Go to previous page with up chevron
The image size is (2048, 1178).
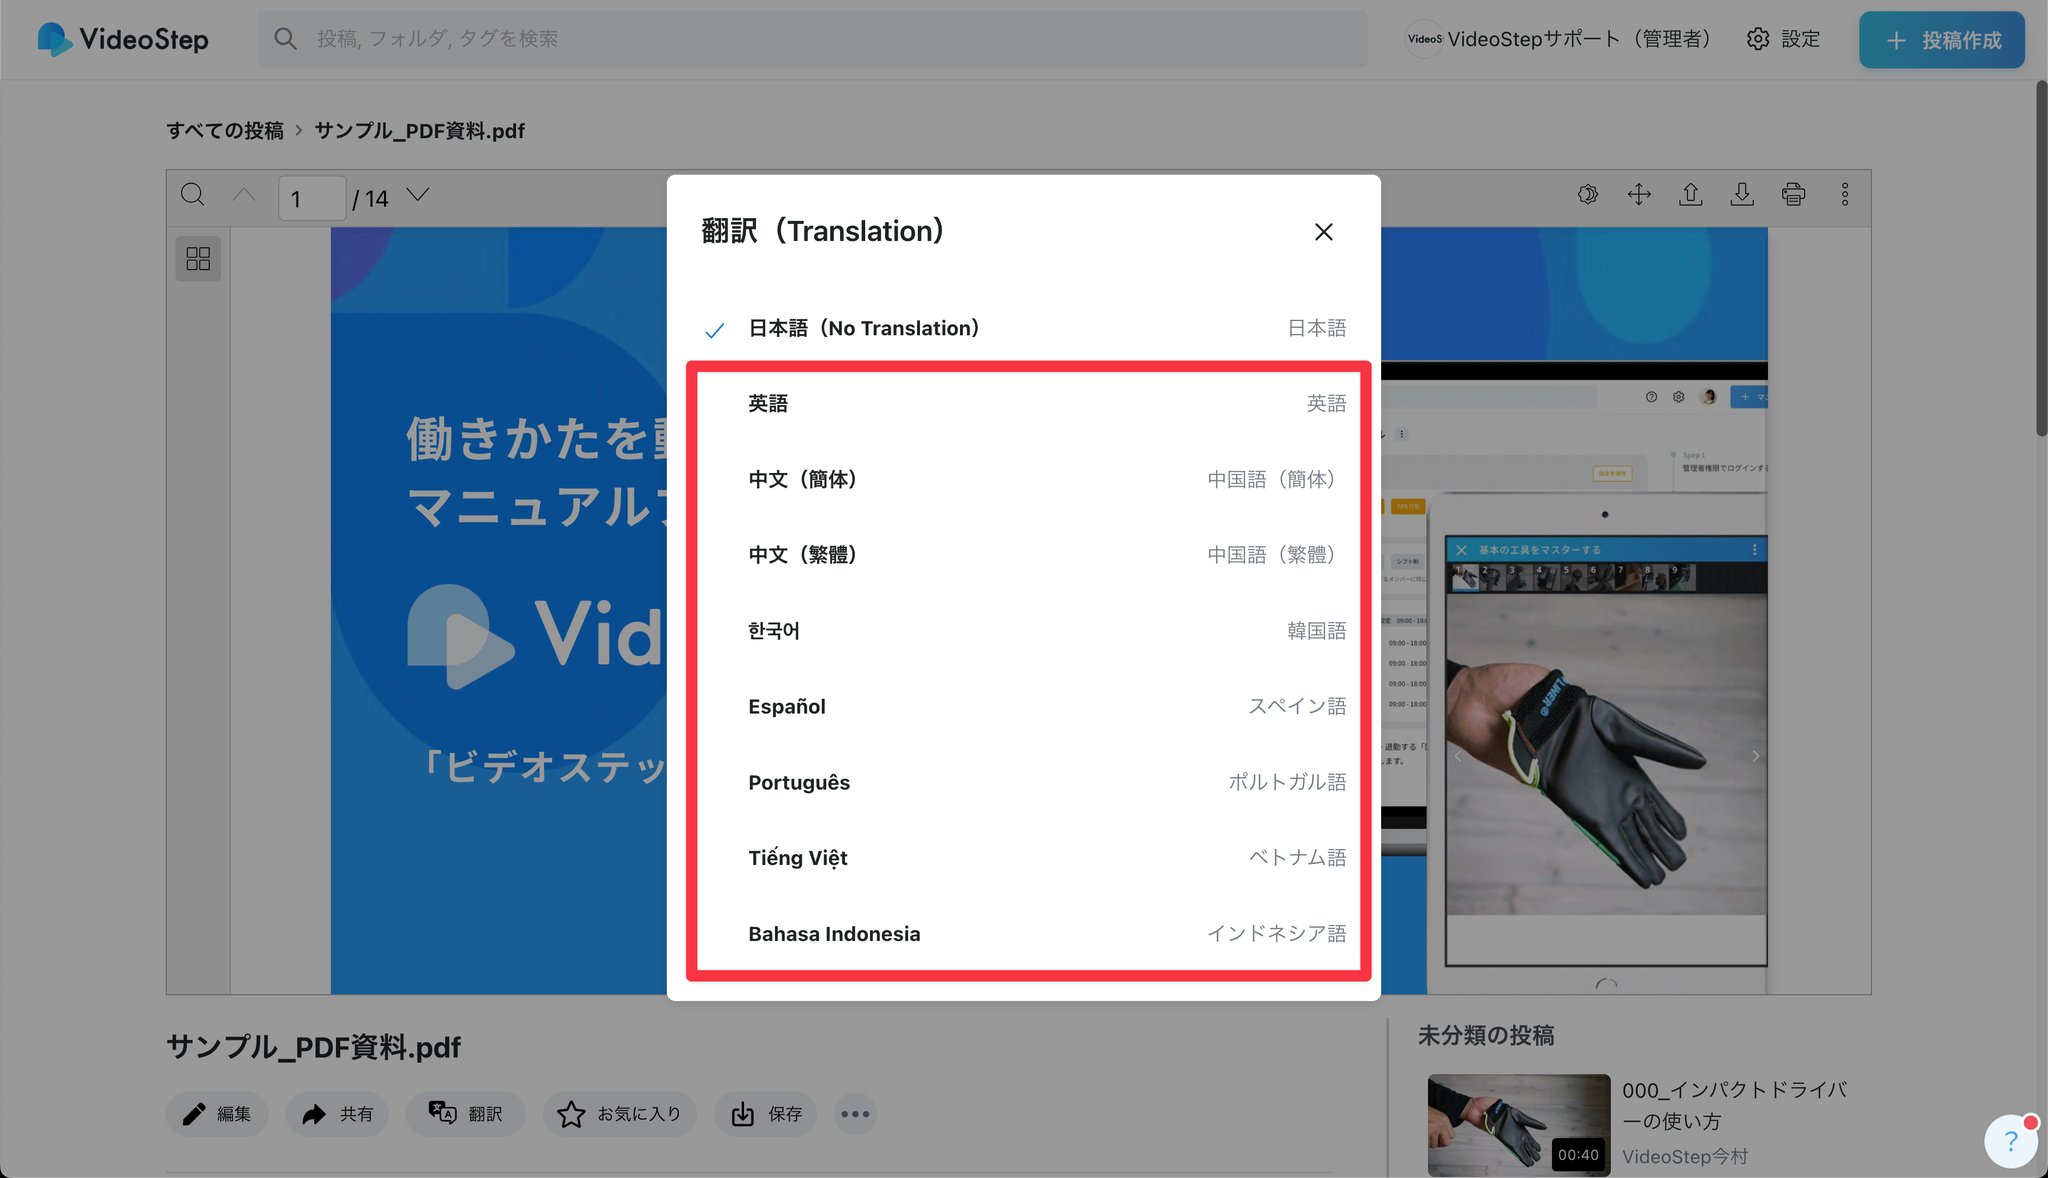[x=244, y=195]
